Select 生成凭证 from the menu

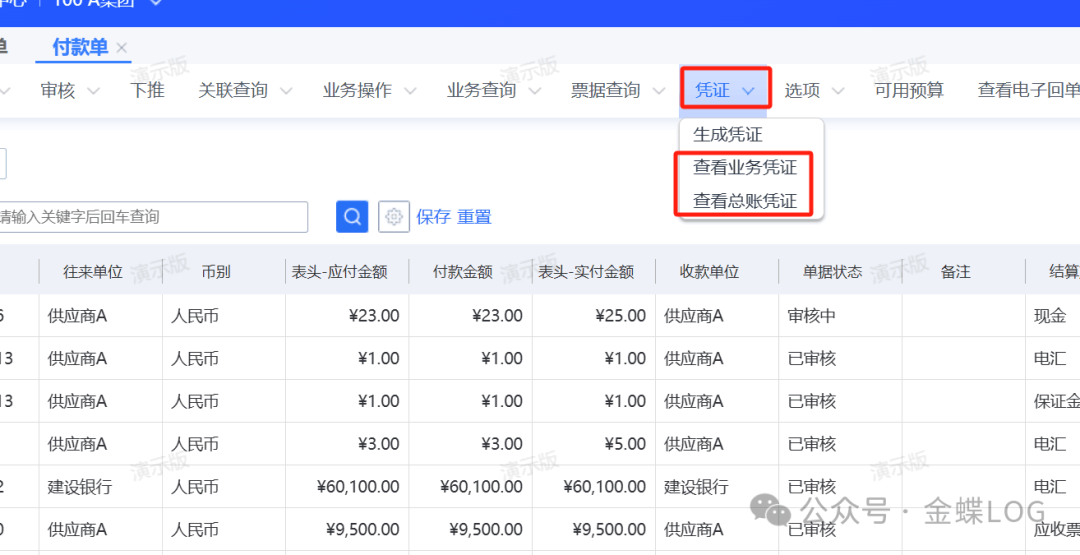pos(728,134)
